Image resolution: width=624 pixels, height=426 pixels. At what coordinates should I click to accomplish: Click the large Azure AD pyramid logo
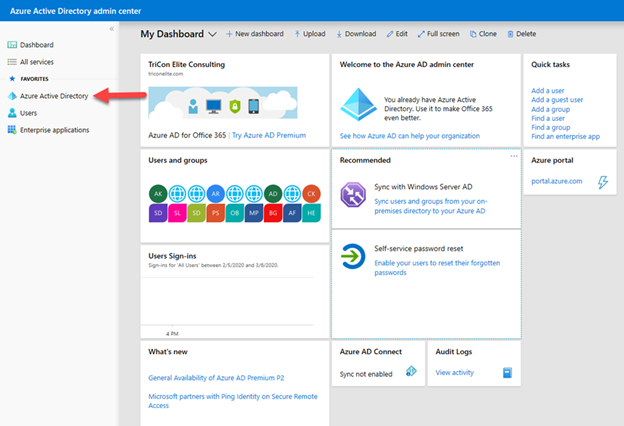click(358, 104)
